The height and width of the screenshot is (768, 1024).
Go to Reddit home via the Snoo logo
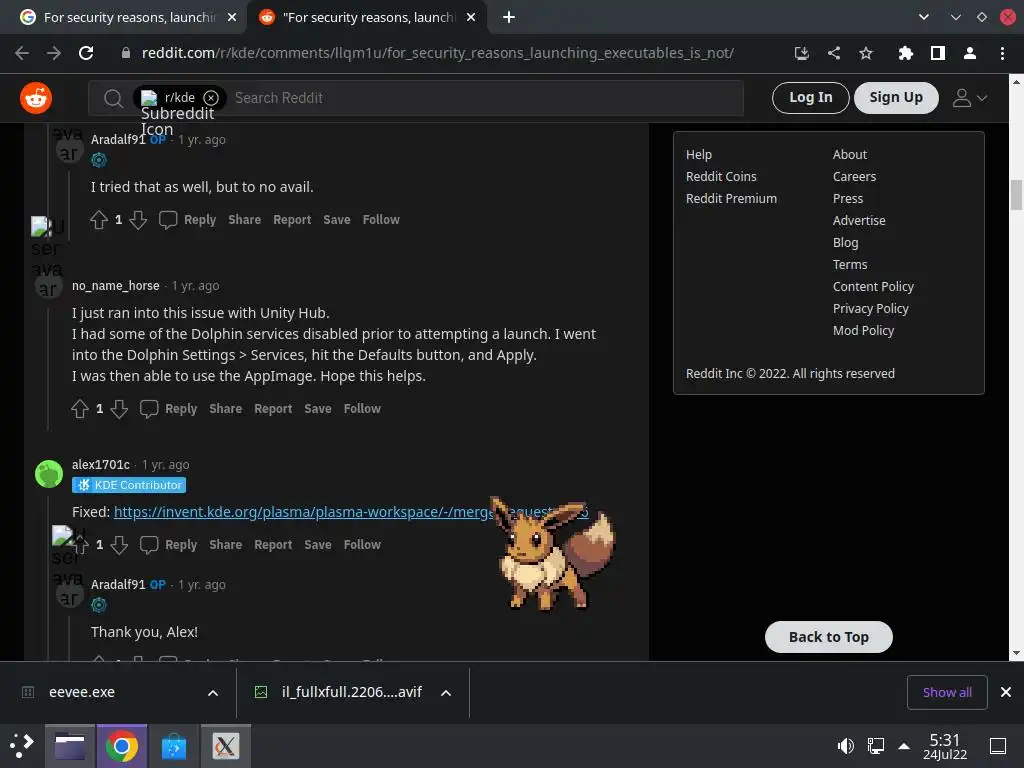[36, 98]
